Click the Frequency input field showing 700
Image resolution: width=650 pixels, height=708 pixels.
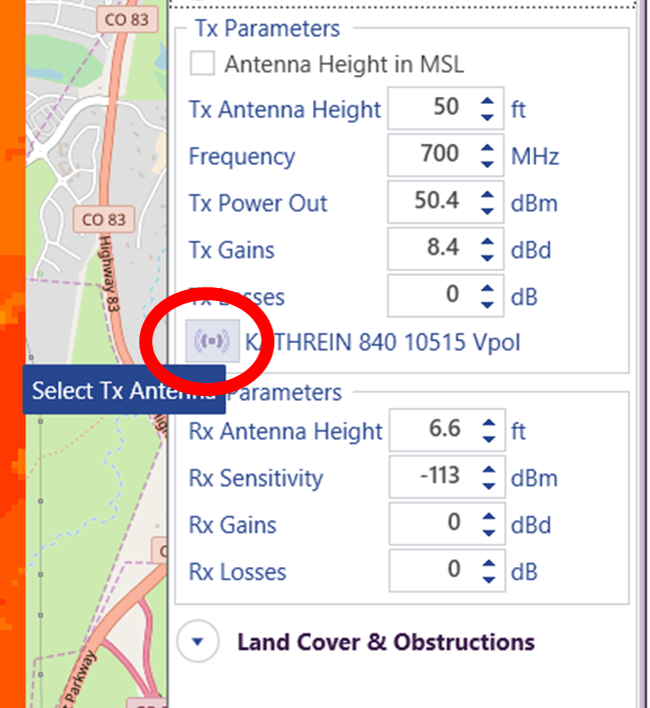click(x=432, y=156)
